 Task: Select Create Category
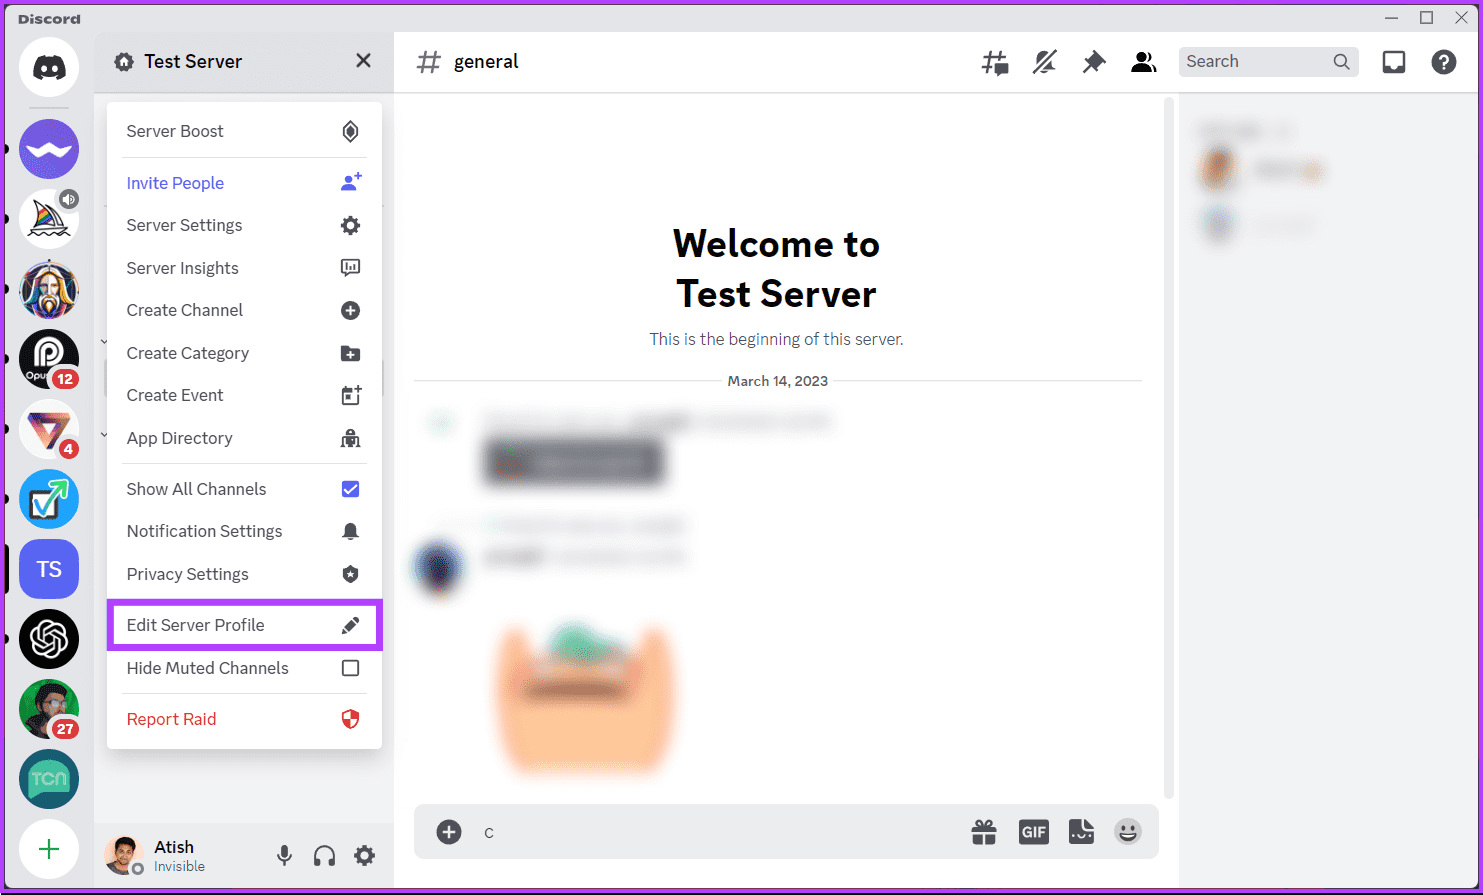click(244, 353)
